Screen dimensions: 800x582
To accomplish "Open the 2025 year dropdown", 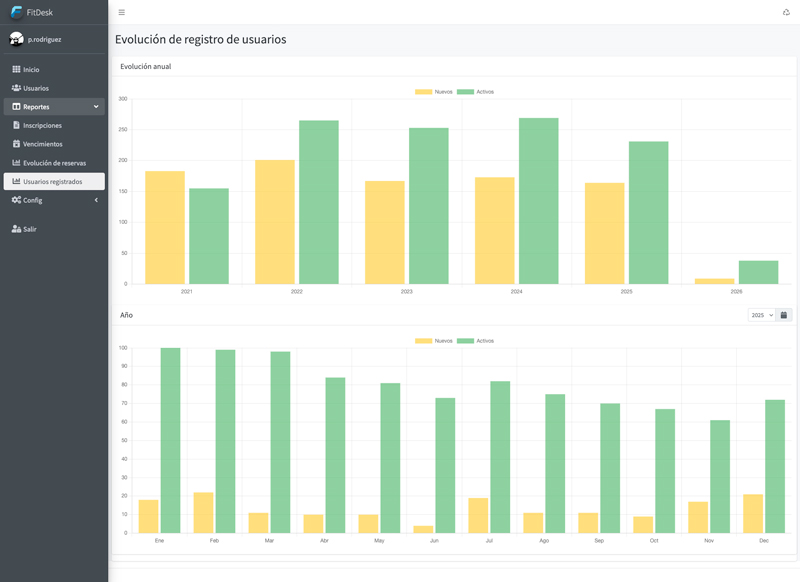I will [x=762, y=315].
